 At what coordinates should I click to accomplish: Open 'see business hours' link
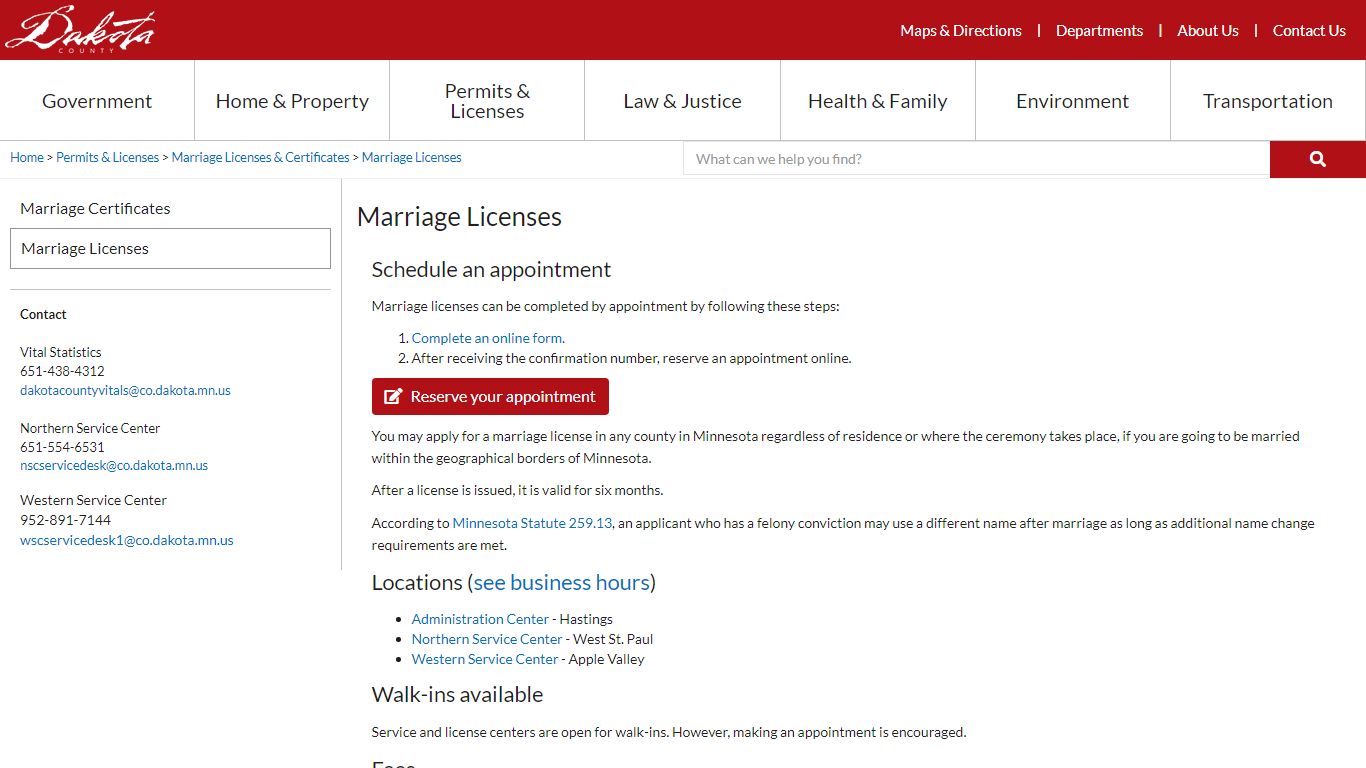coord(562,582)
